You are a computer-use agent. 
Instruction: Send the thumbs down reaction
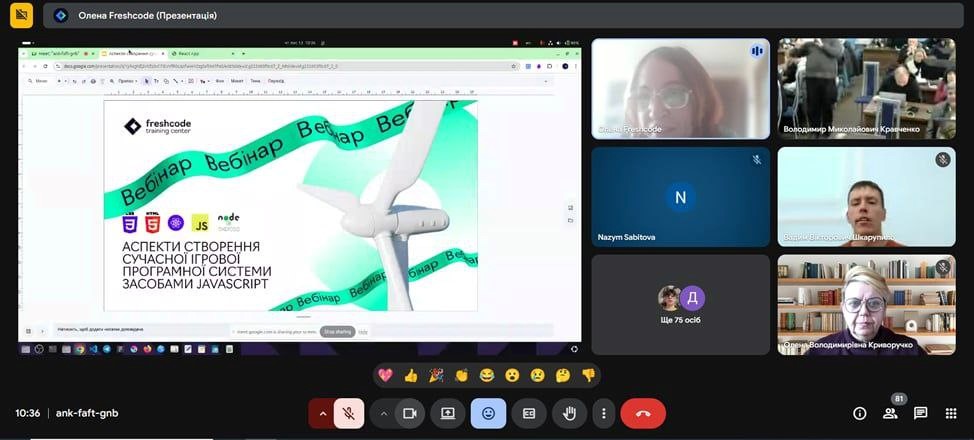click(588, 375)
